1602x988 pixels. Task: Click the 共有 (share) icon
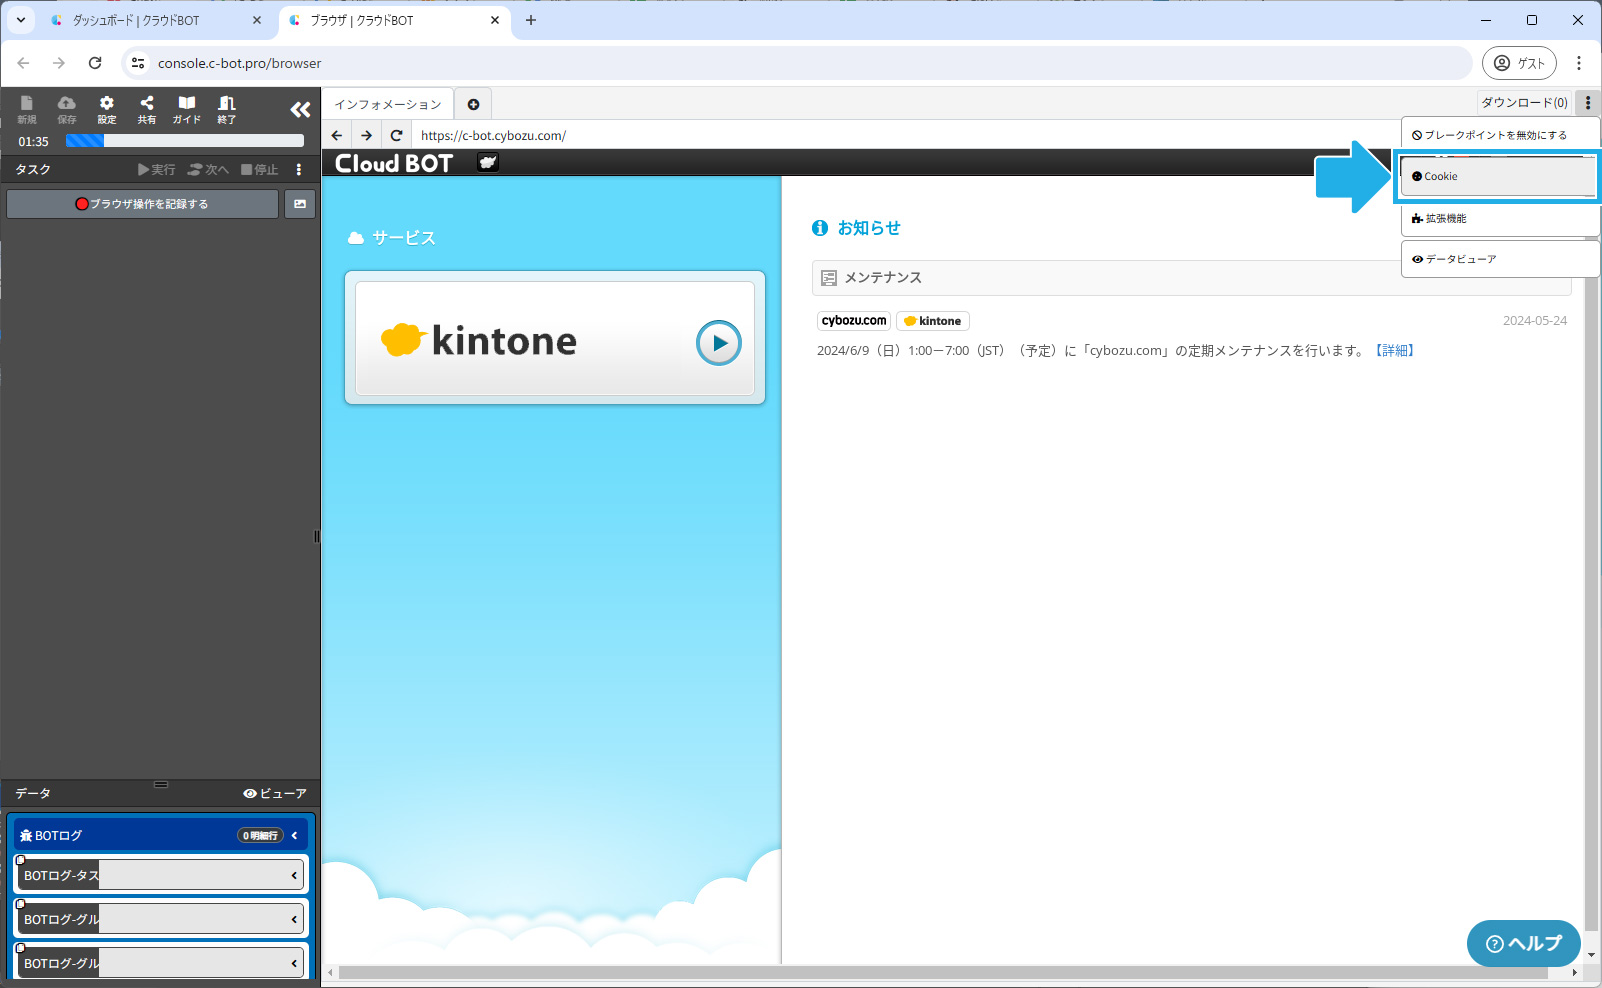pyautogui.click(x=147, y=109)
